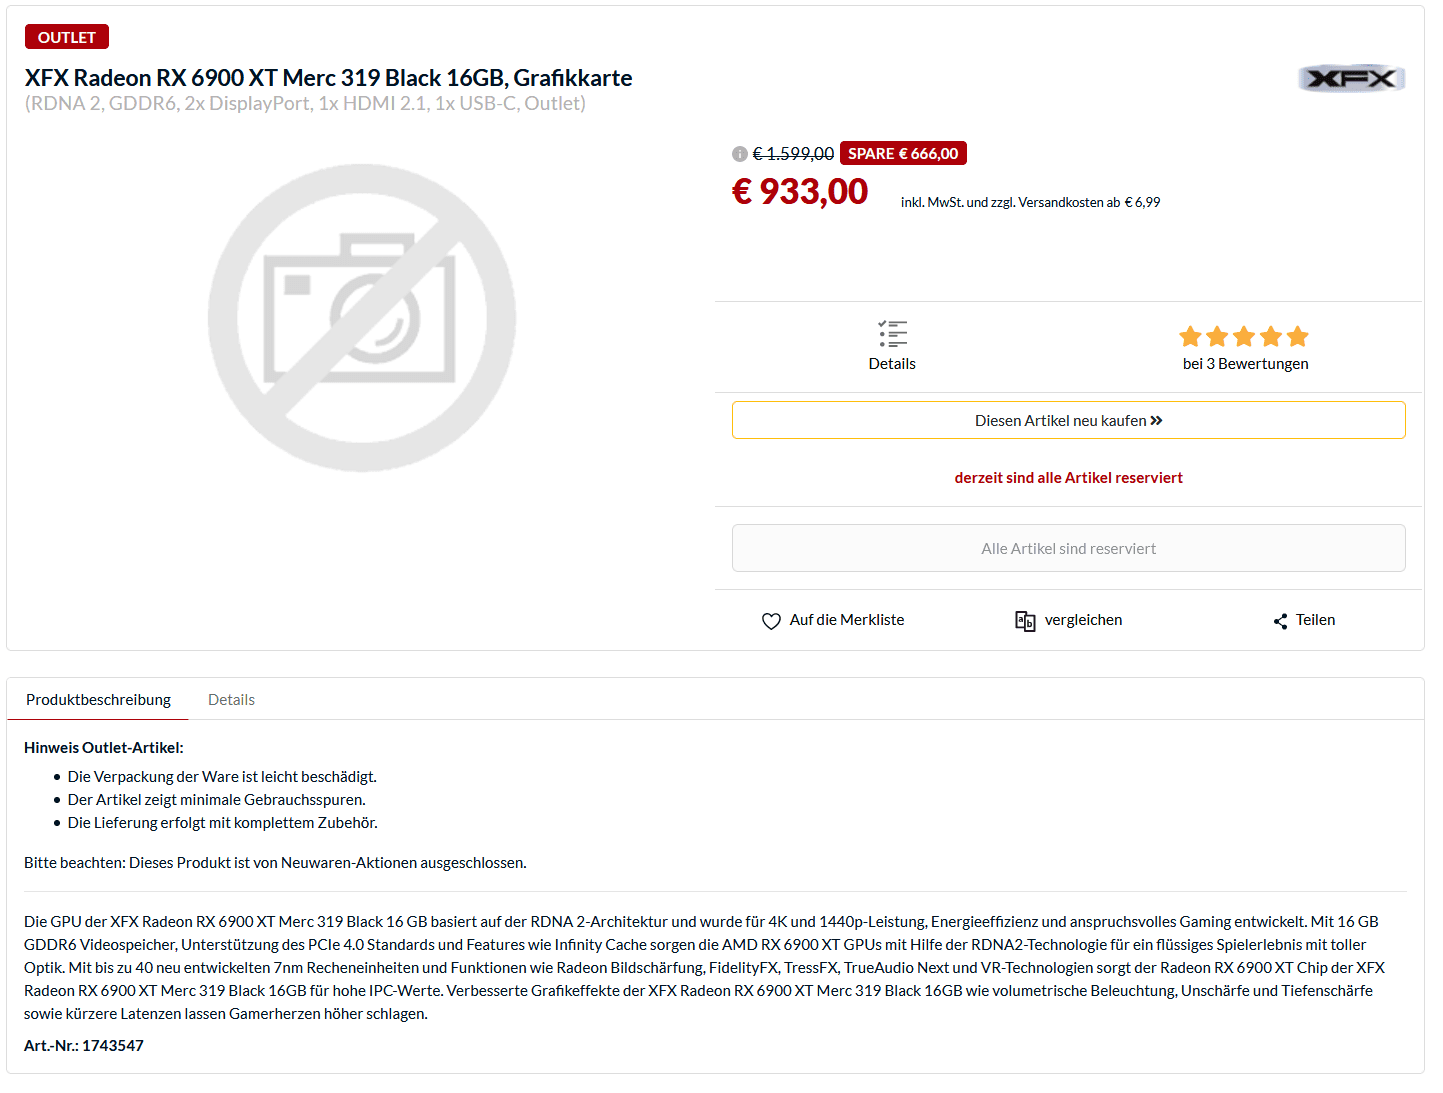Click the five-star rating icons
This screenshot has width=1443, height=1093.
pyautogui.click(x=1244, y=336)
